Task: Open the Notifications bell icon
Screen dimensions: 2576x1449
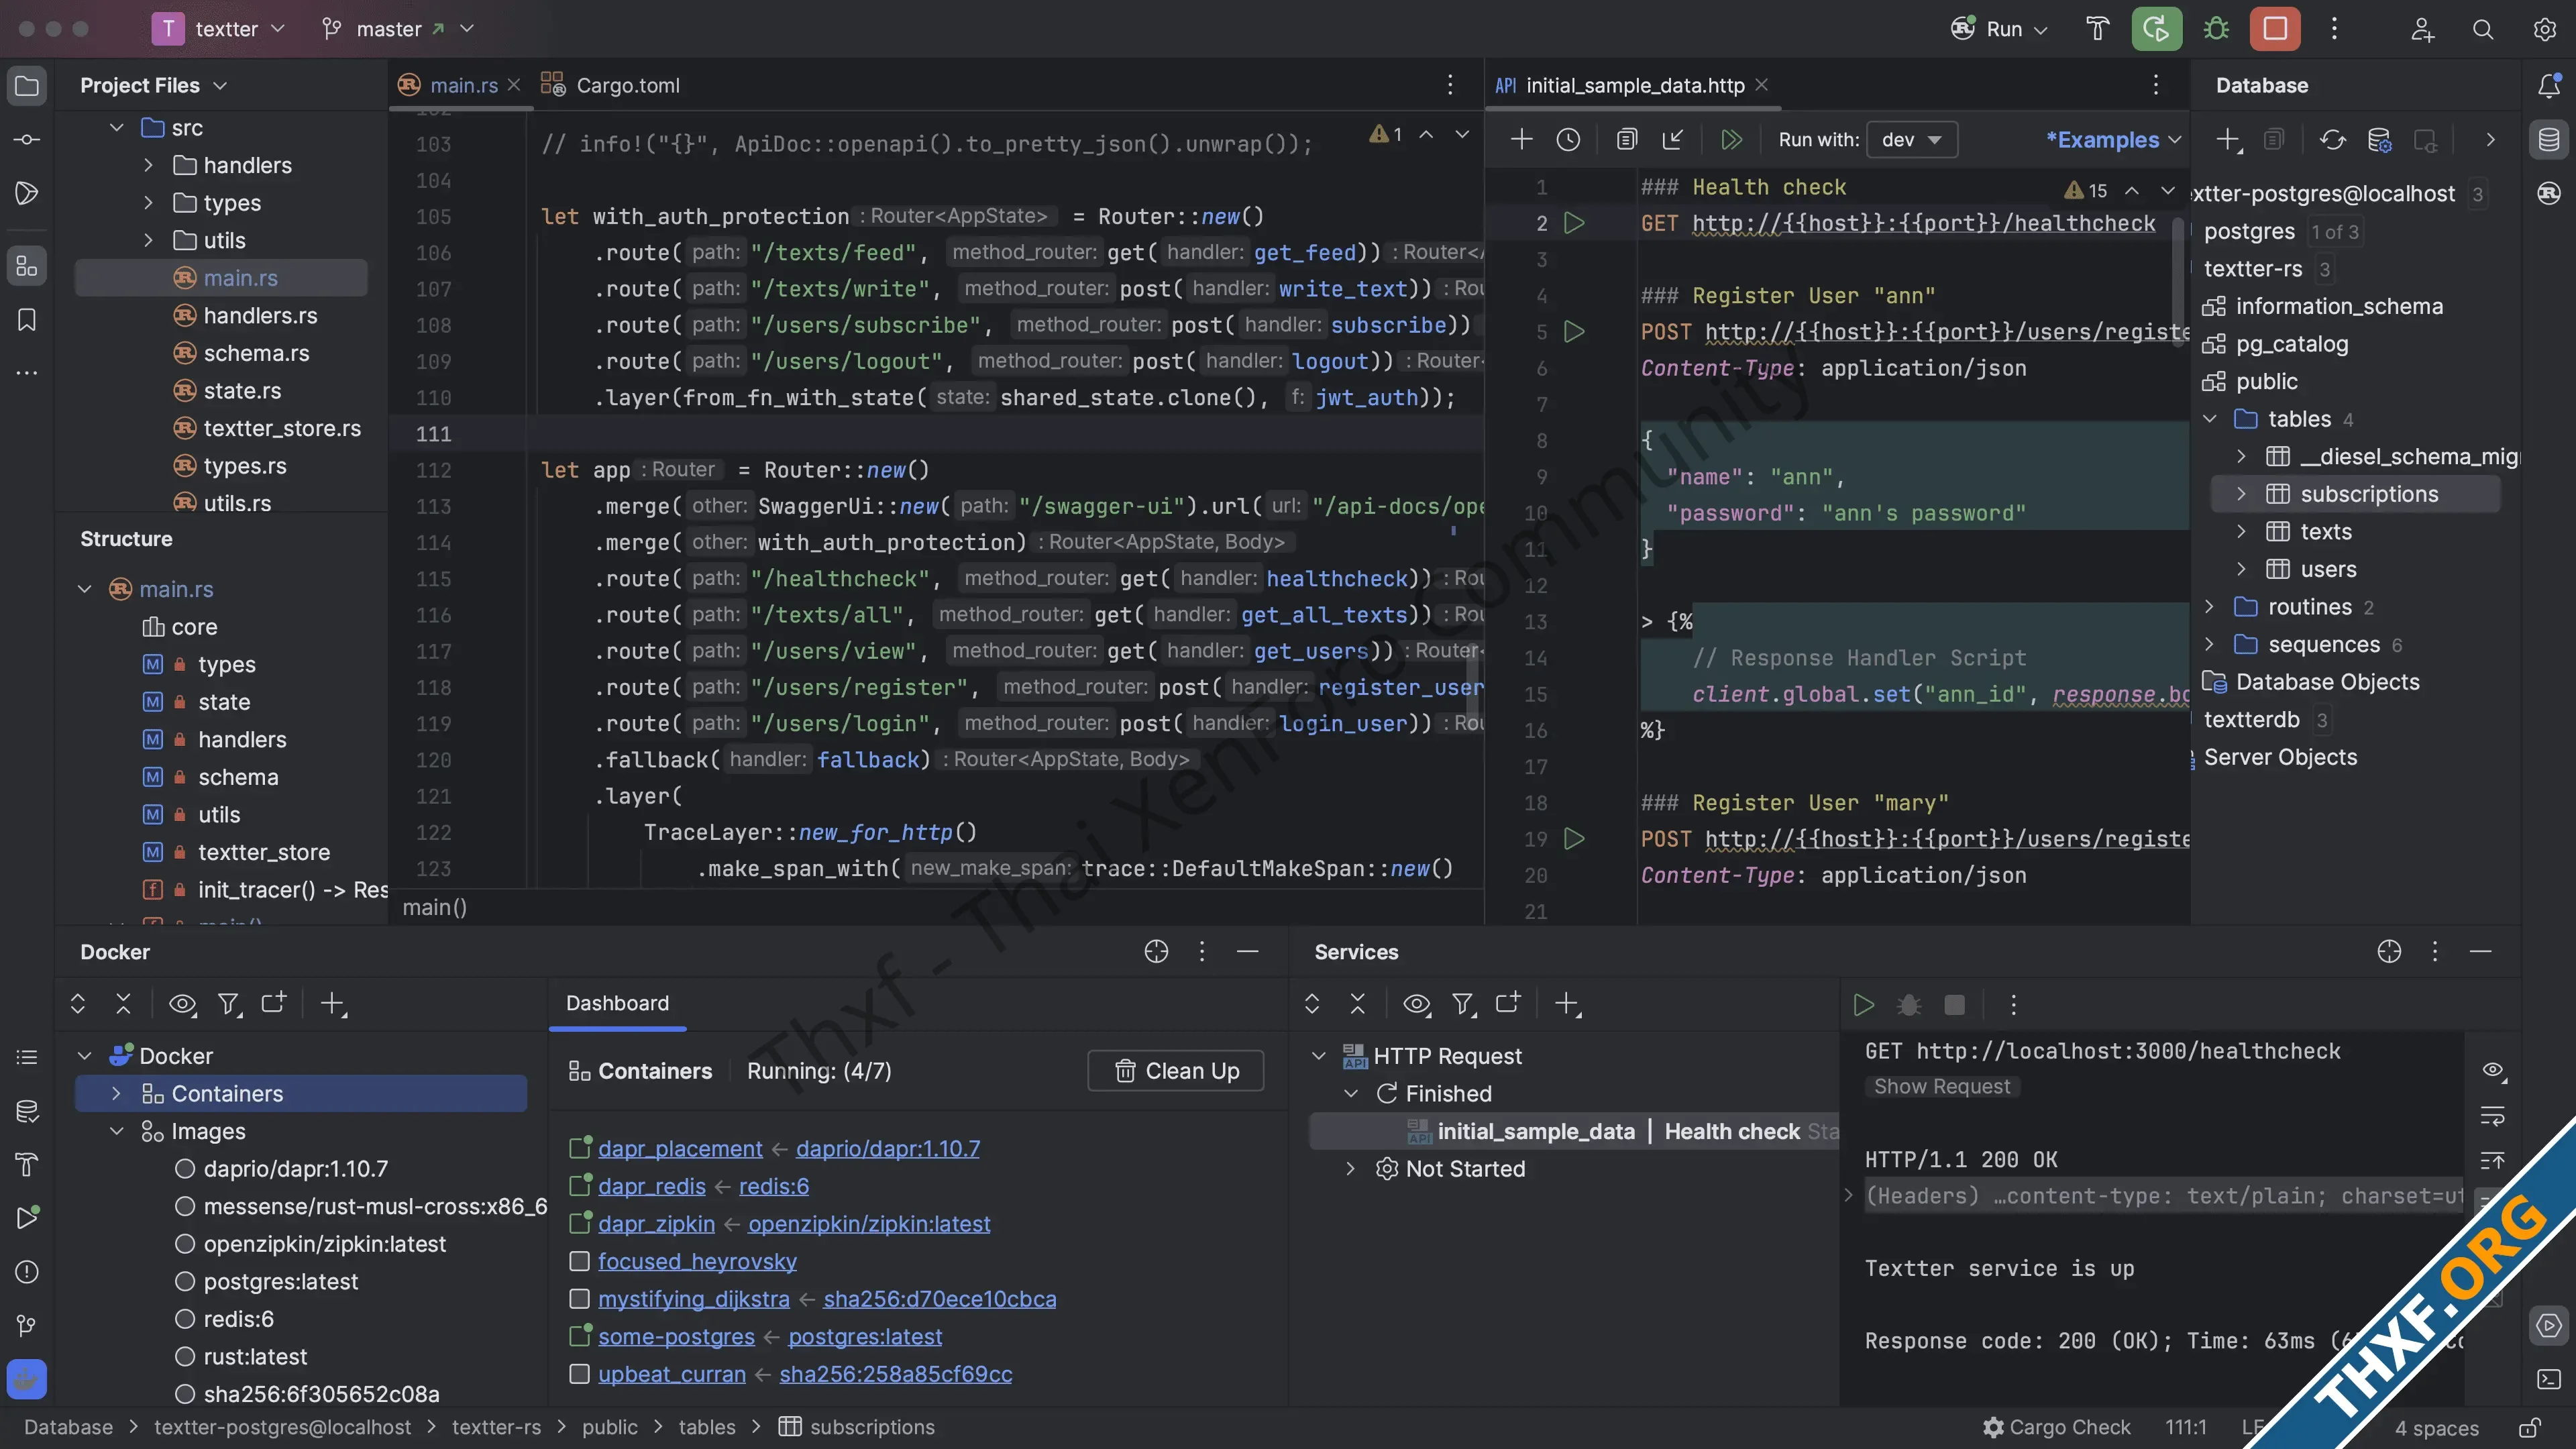Action: click(2549, 86)
